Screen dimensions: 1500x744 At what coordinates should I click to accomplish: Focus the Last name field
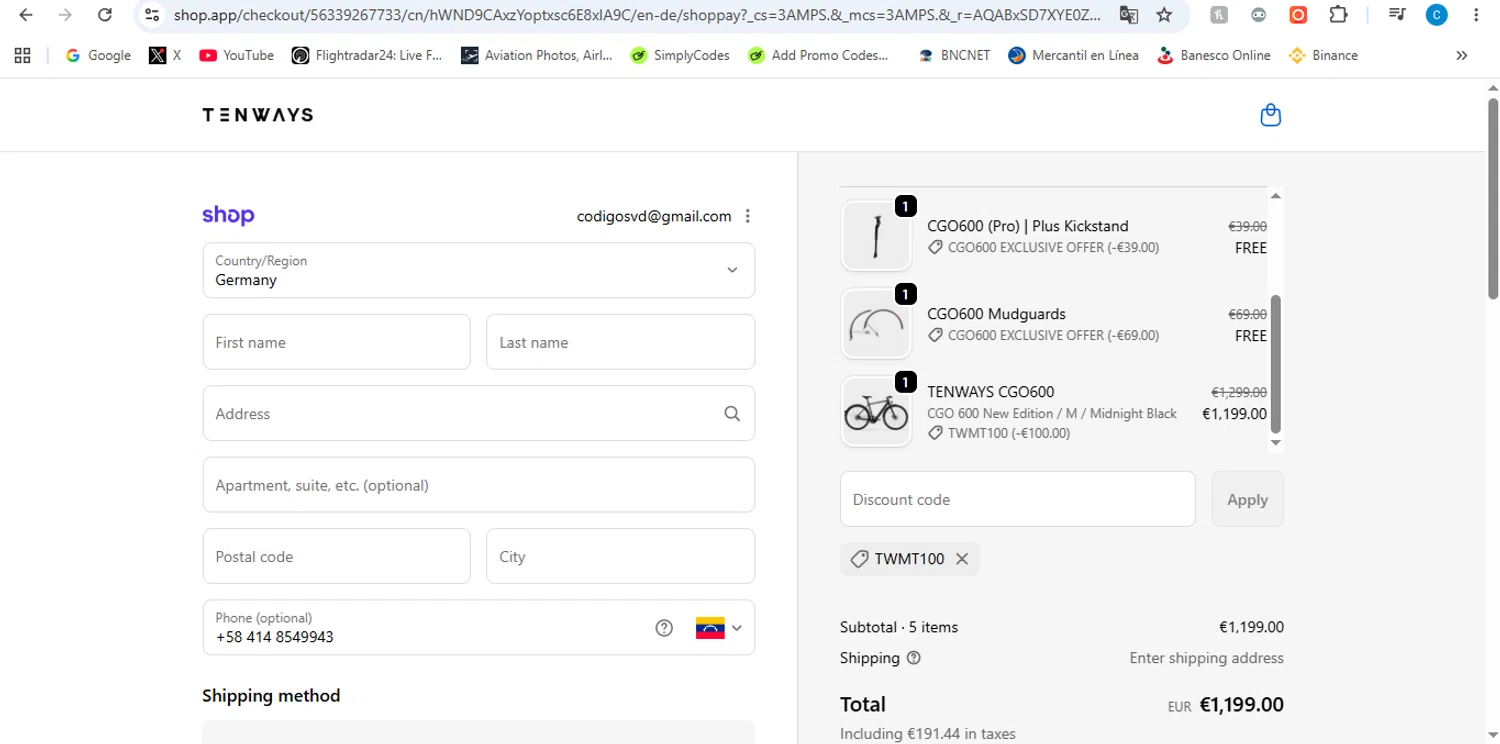pyautogui.click(x=620, y=342)
